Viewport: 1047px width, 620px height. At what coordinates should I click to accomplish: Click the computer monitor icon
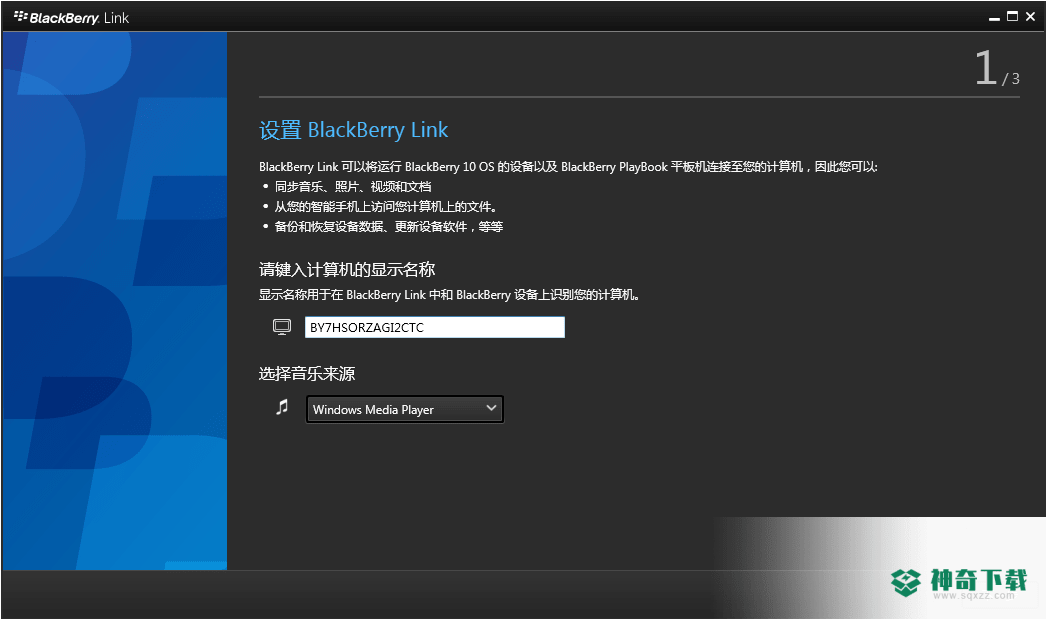pos(282,327)
